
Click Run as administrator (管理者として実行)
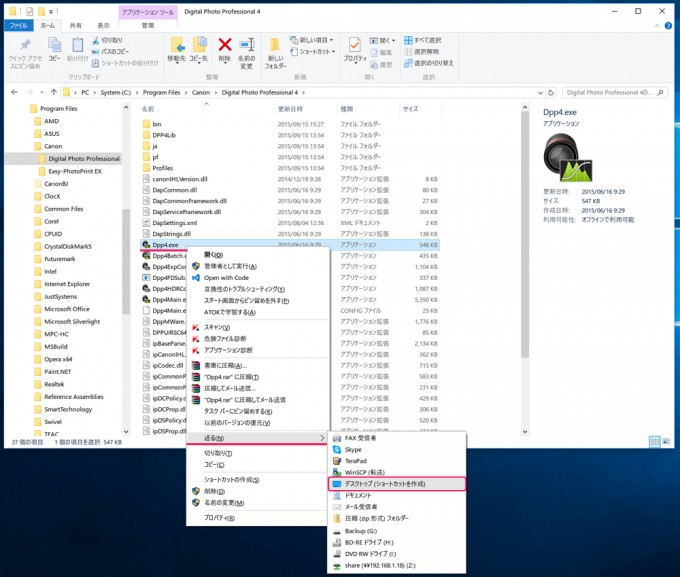click(x=230, y=266)
